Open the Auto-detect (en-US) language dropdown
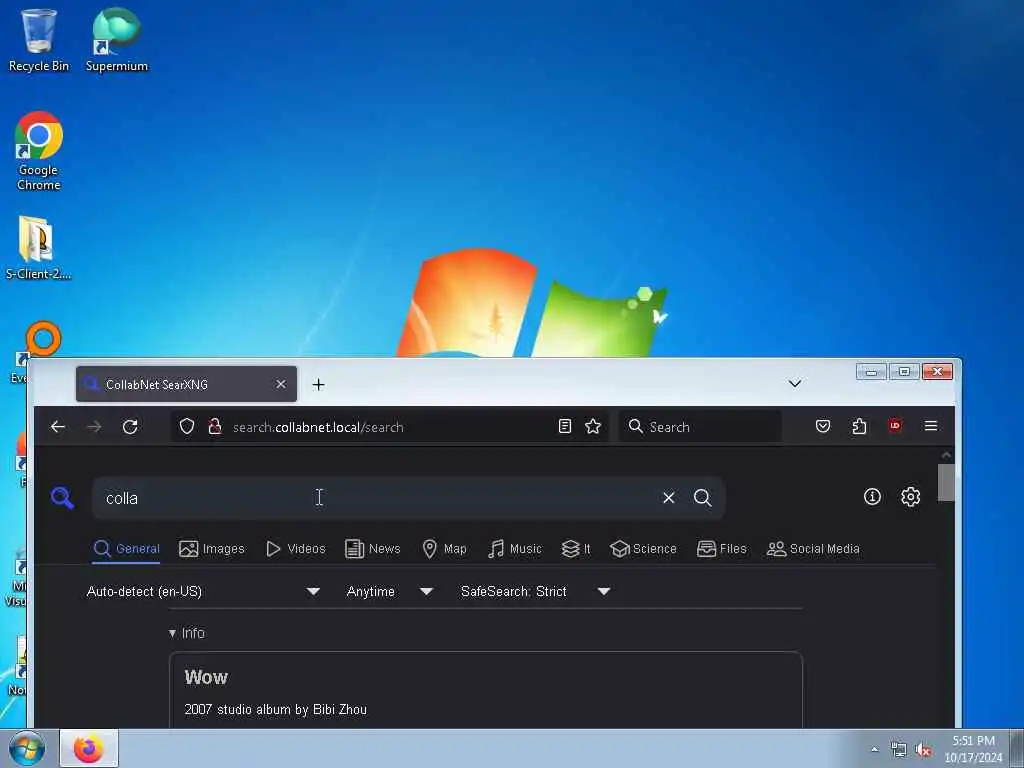The width and height of the screenshot is (1024, 768). pos(203,592)
